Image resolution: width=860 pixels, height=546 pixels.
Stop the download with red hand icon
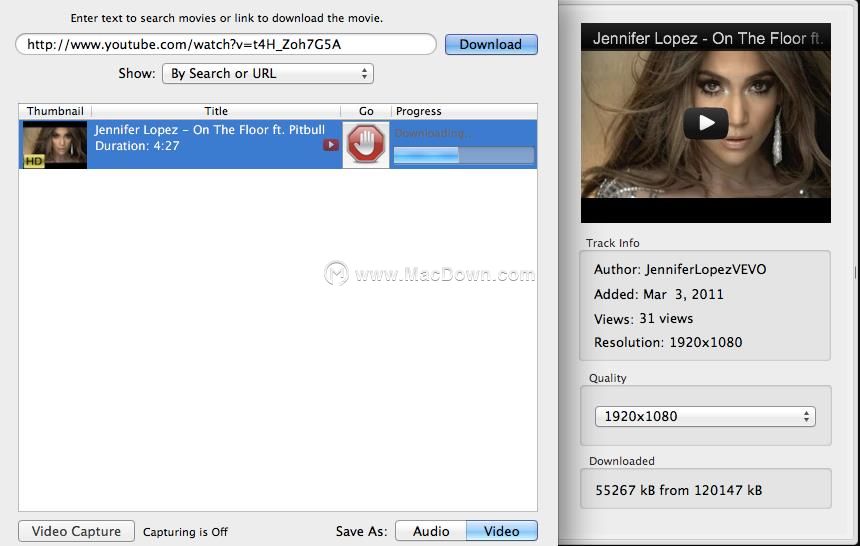(x=366, y=144)
